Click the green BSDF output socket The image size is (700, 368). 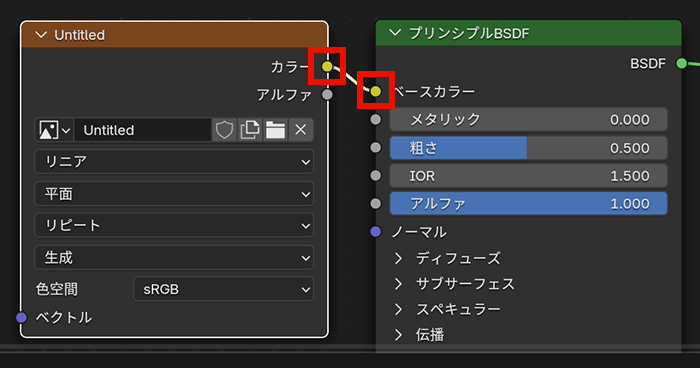[681, 63]
